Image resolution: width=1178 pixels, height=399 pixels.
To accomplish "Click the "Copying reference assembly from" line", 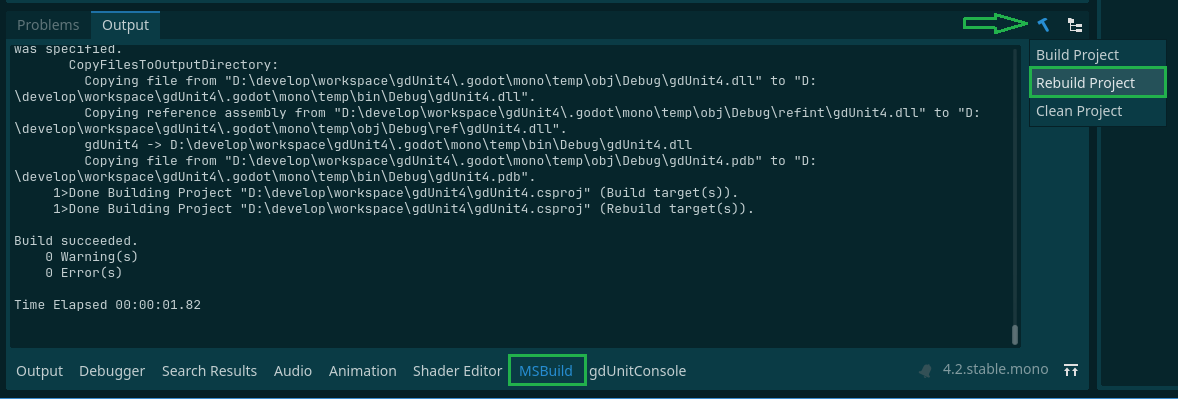I will [x=497, y=120].
